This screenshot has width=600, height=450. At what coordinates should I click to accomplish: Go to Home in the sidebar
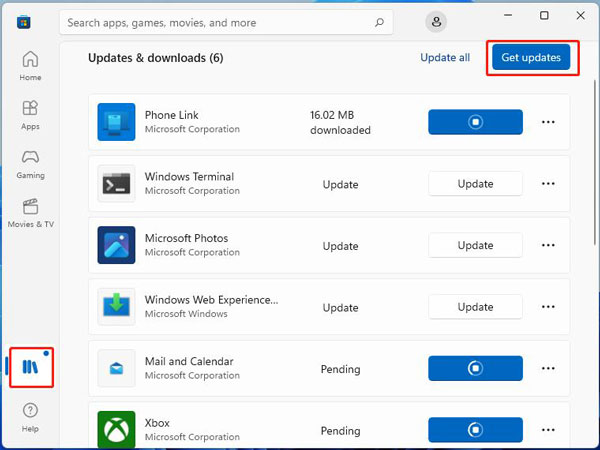30,66
